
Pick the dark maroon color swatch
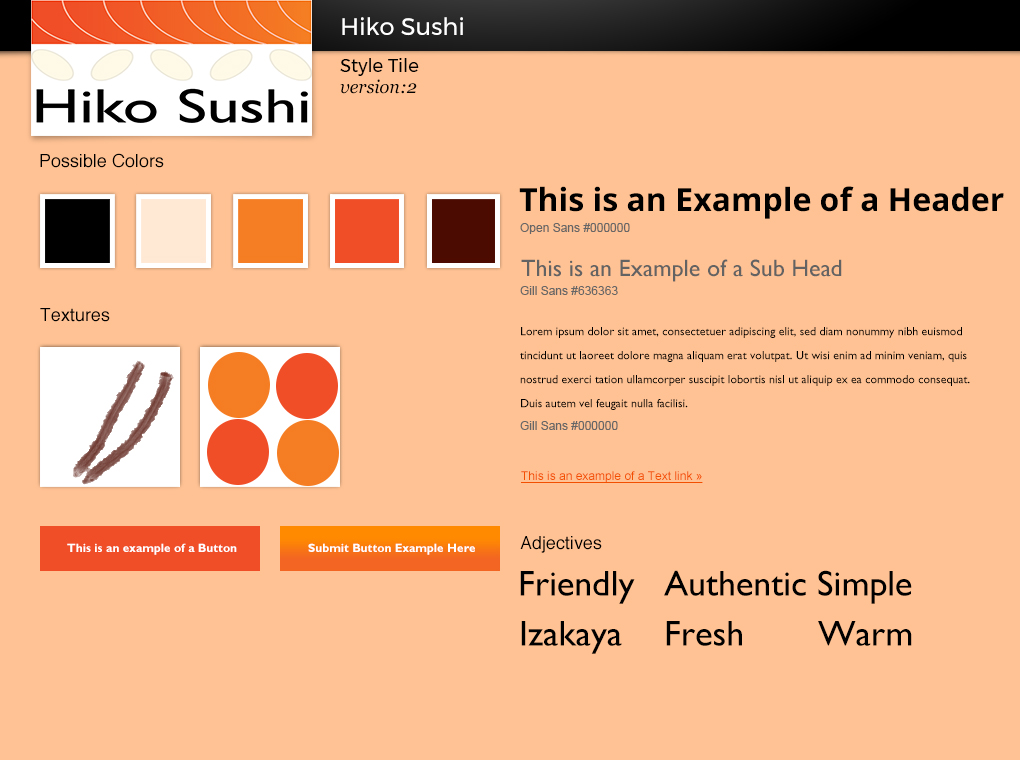(x=463, y=231)
